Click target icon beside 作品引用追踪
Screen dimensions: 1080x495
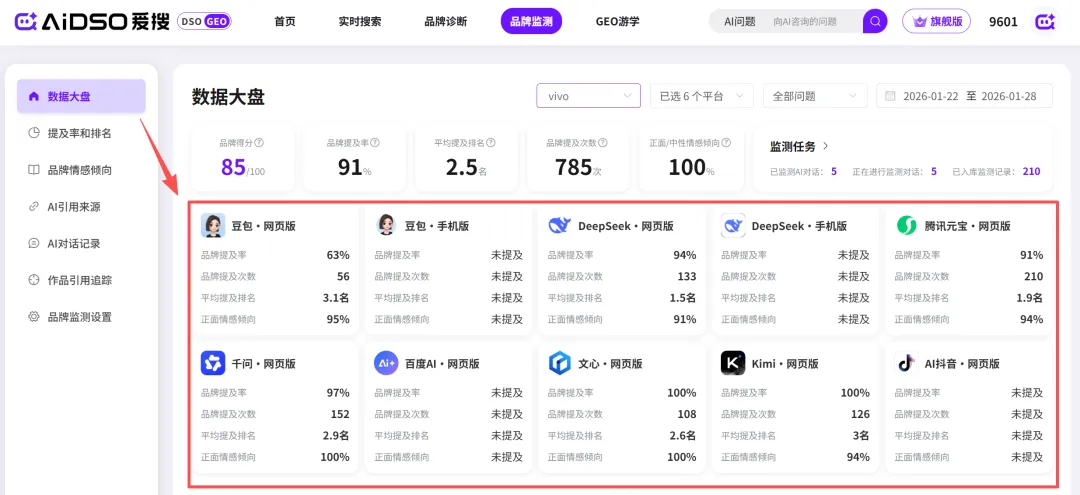(x=33, y=280)
